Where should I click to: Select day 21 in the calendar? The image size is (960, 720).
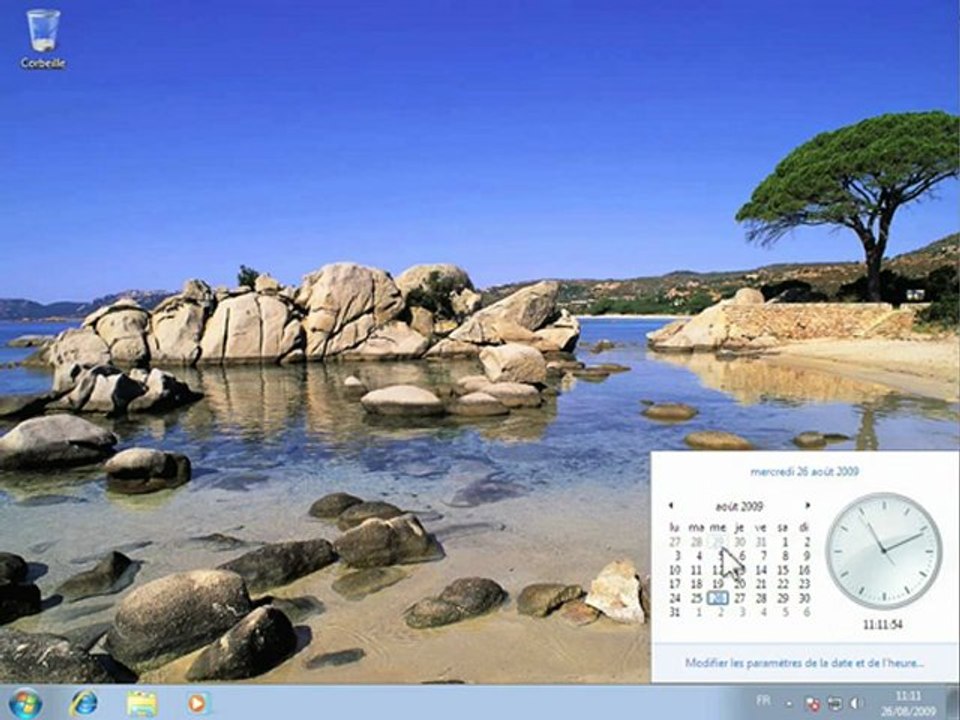[761, 584]
